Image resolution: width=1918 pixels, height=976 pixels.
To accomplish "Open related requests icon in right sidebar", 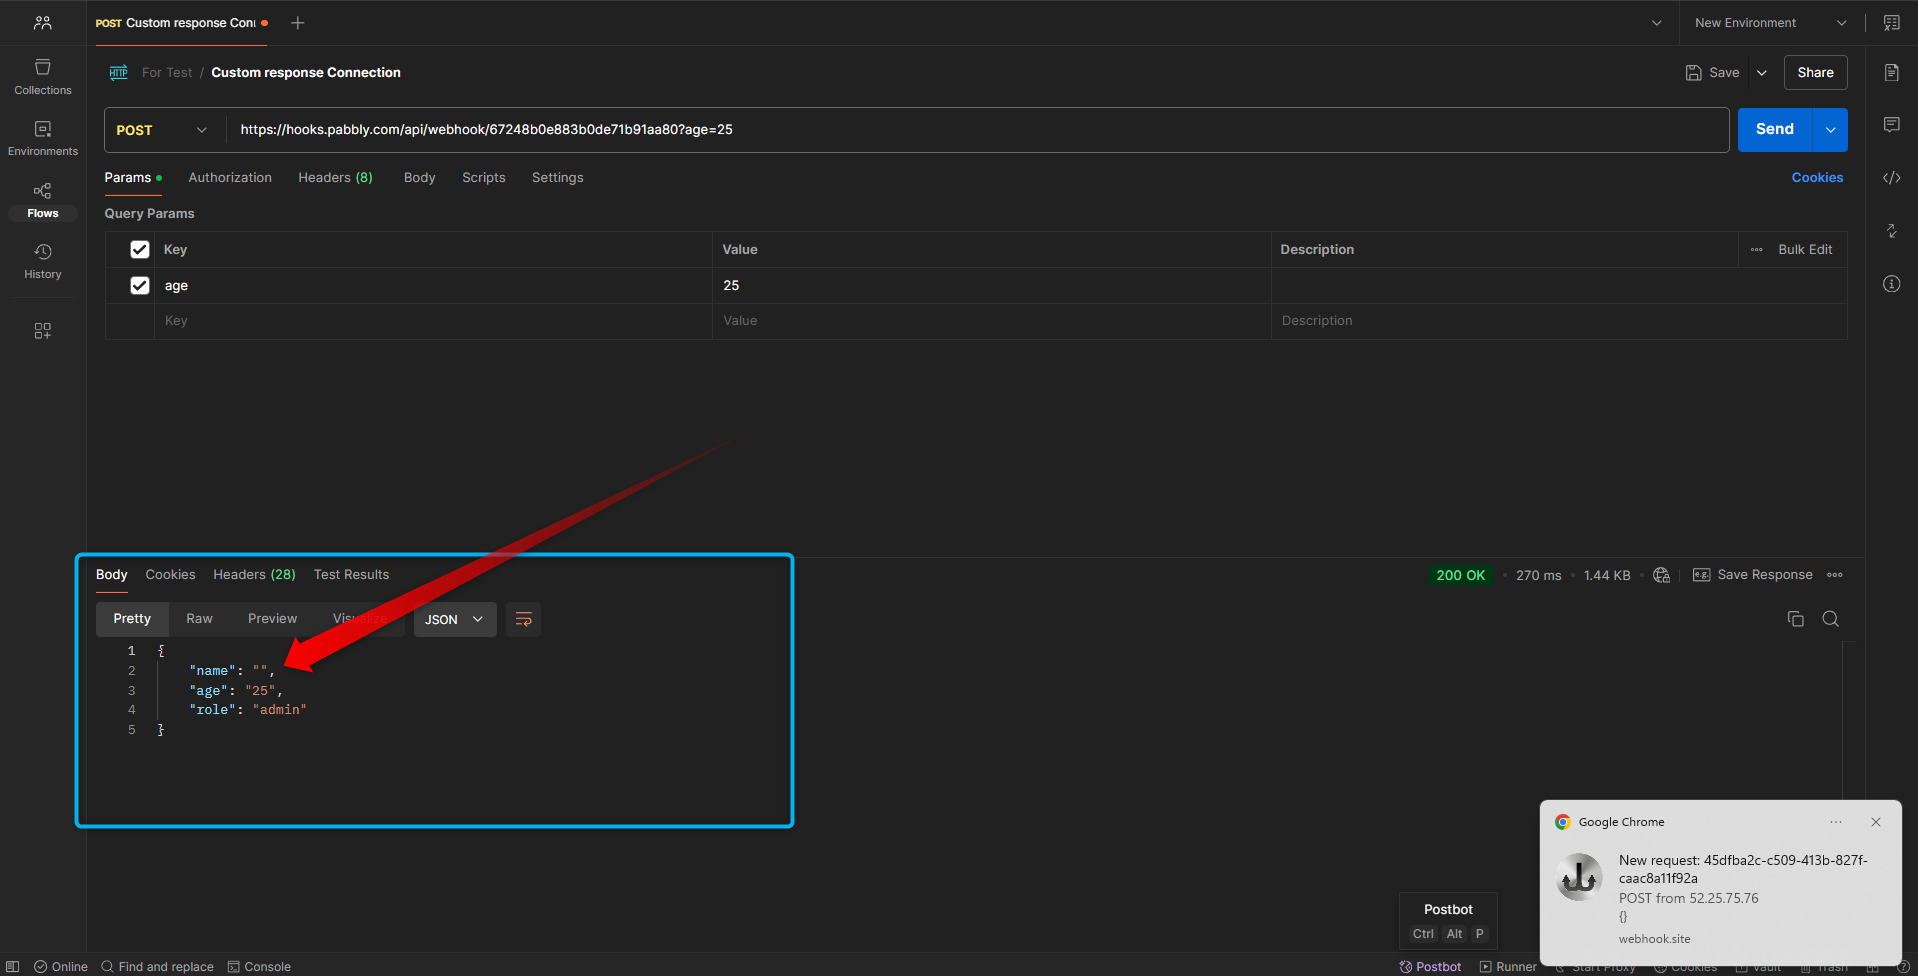I will (x=1891, y=231).
